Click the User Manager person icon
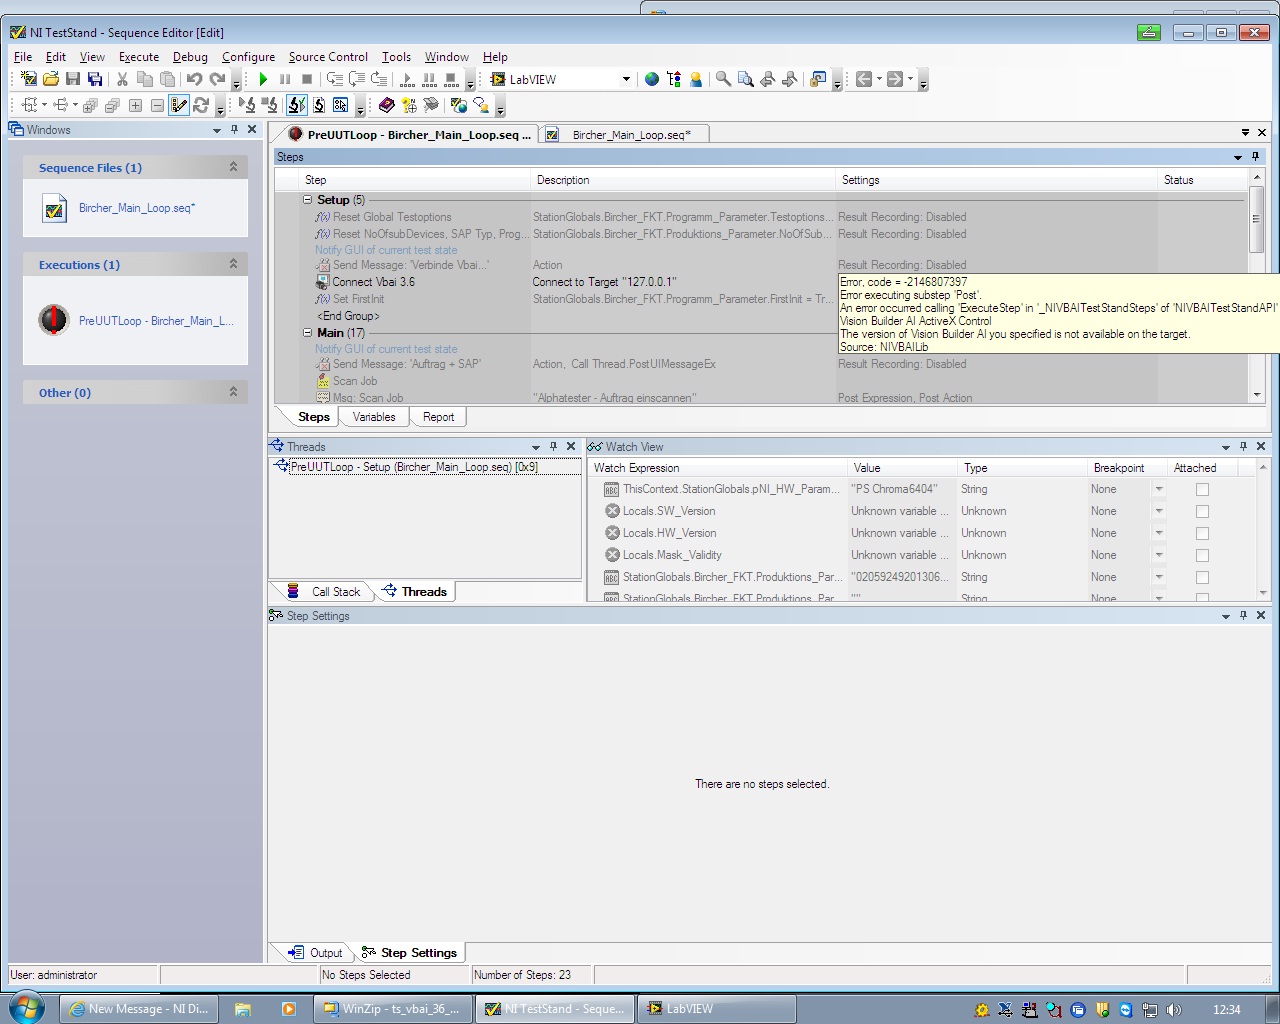Image resolution: width=1280 pixels, height=1024 pixels. (696, 79)
